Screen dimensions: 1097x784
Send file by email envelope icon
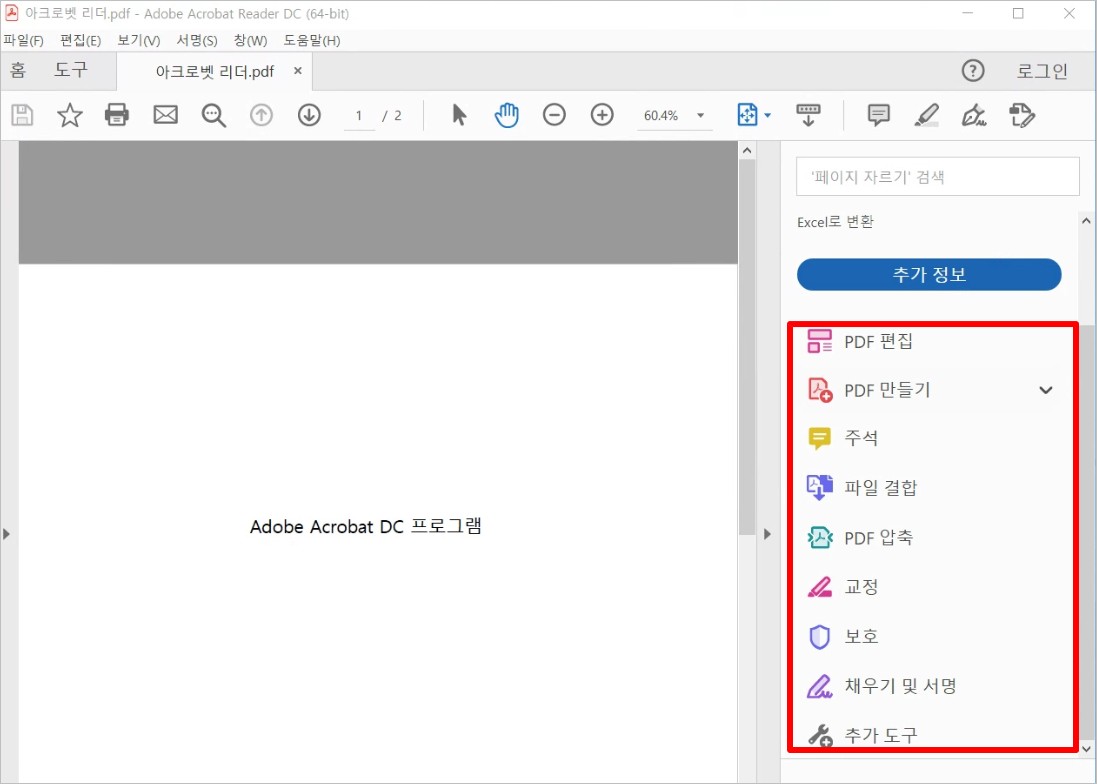pos(166,115)
